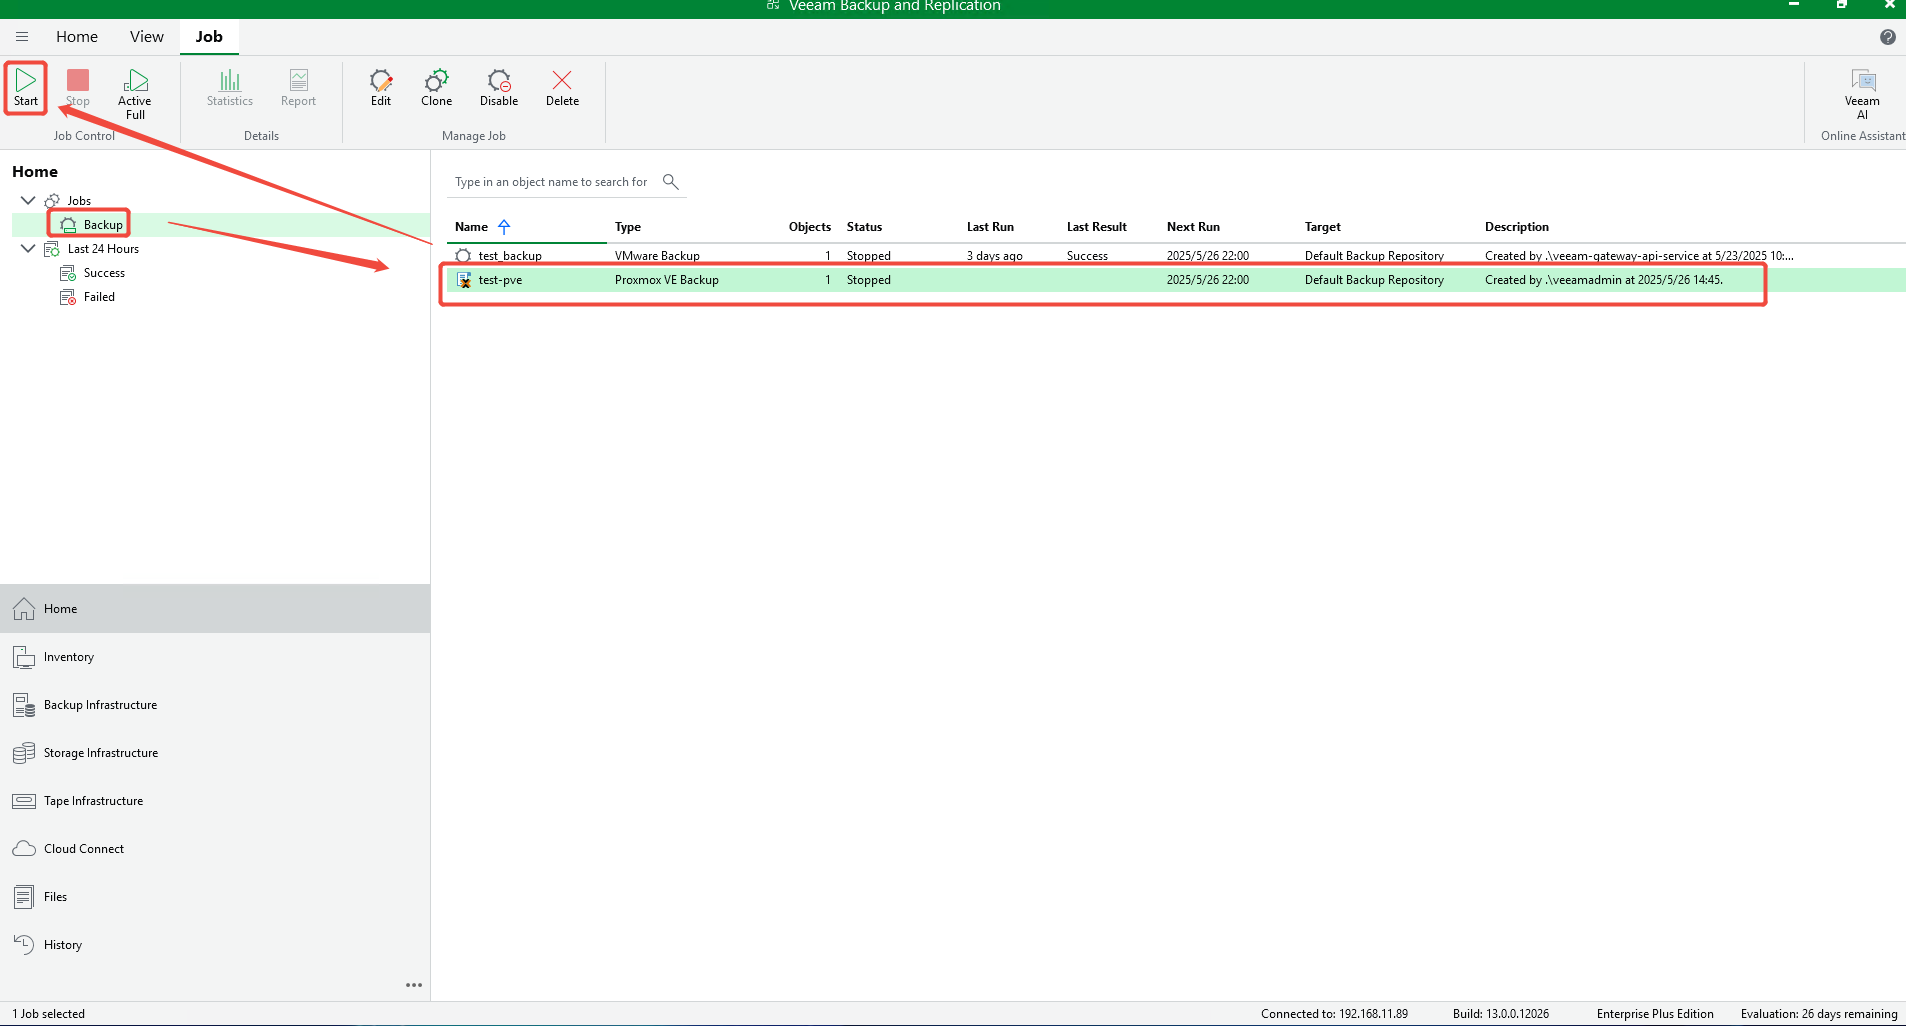Start the selected backup job

tap(26, 87)
